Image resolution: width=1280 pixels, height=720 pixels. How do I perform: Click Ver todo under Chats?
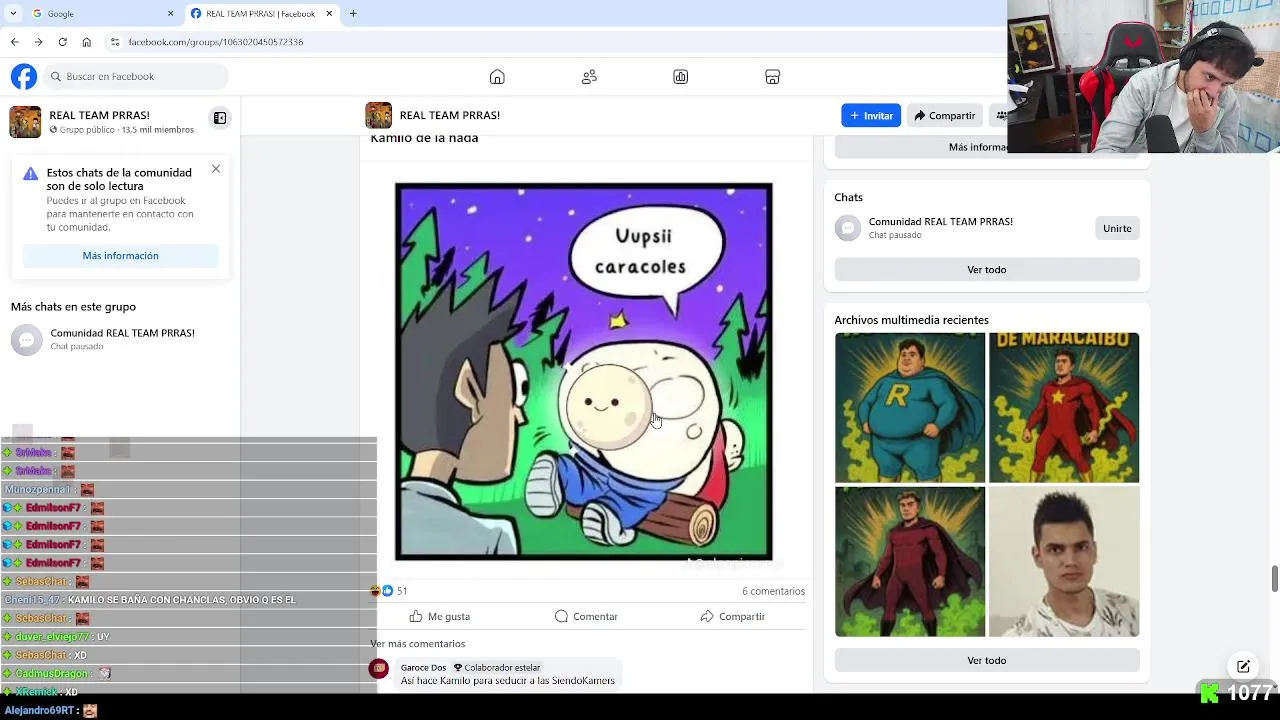pos(987,270)
